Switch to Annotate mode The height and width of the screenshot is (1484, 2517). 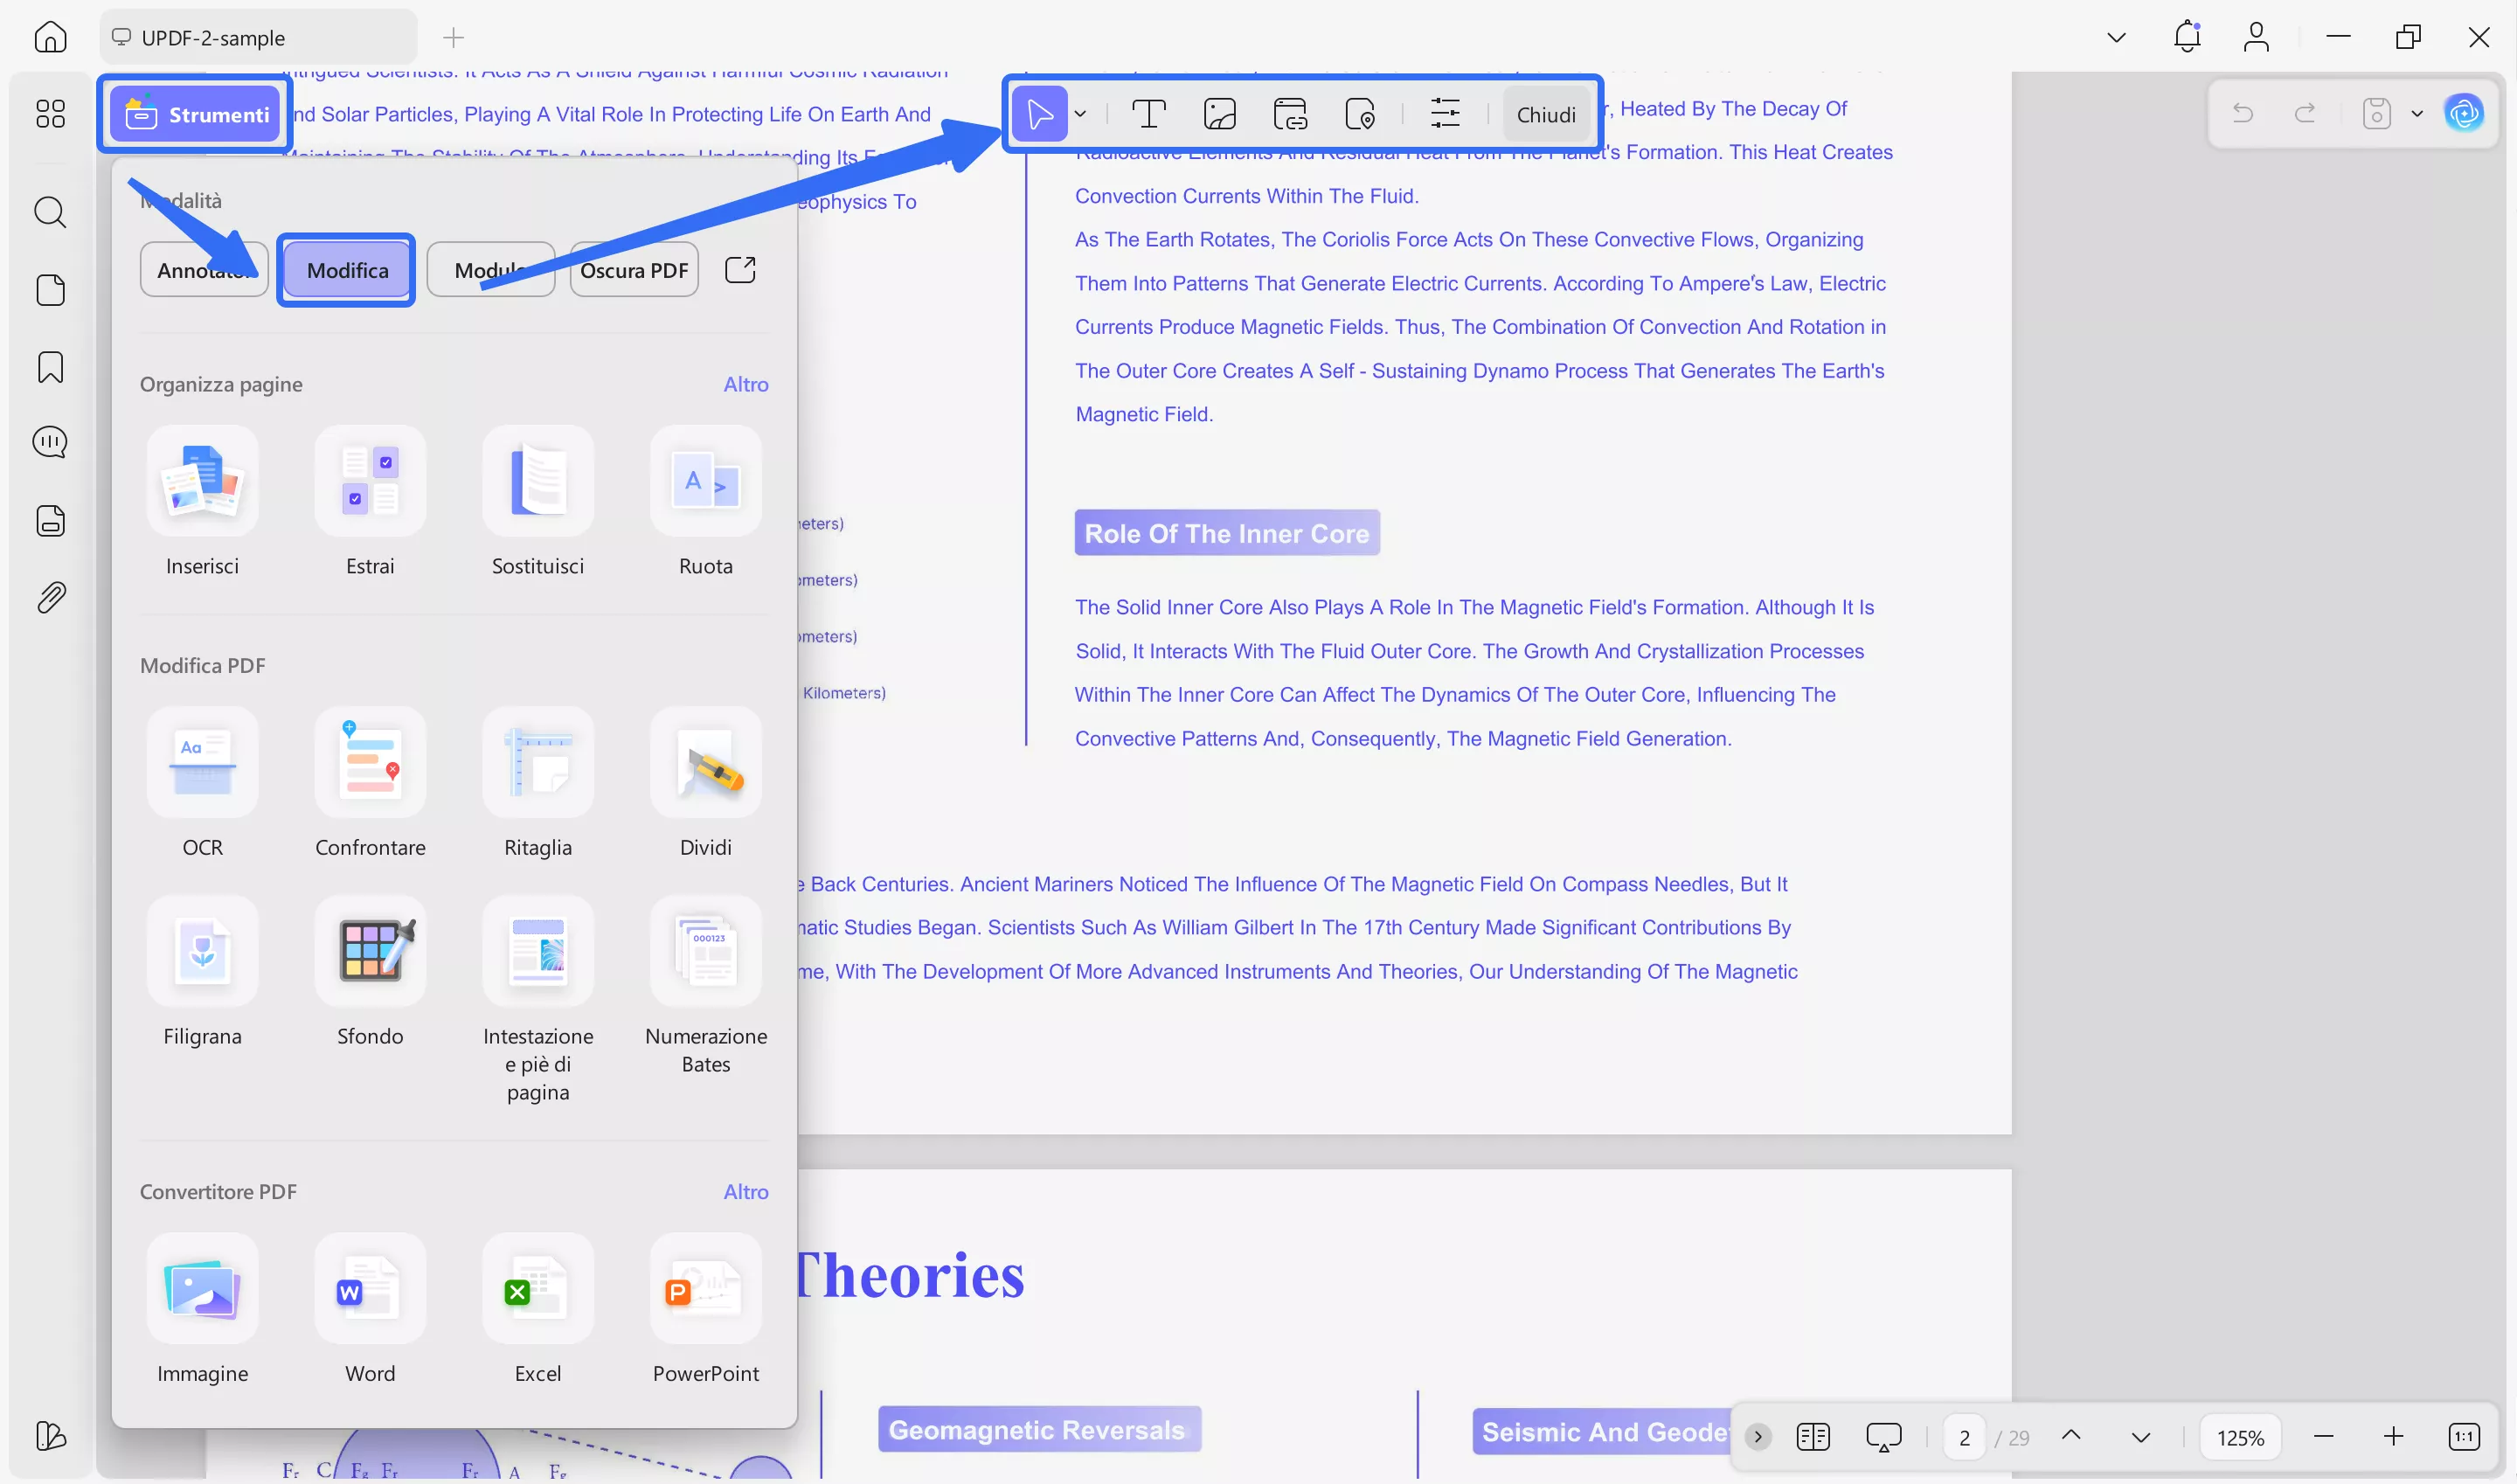pos(203,269)
